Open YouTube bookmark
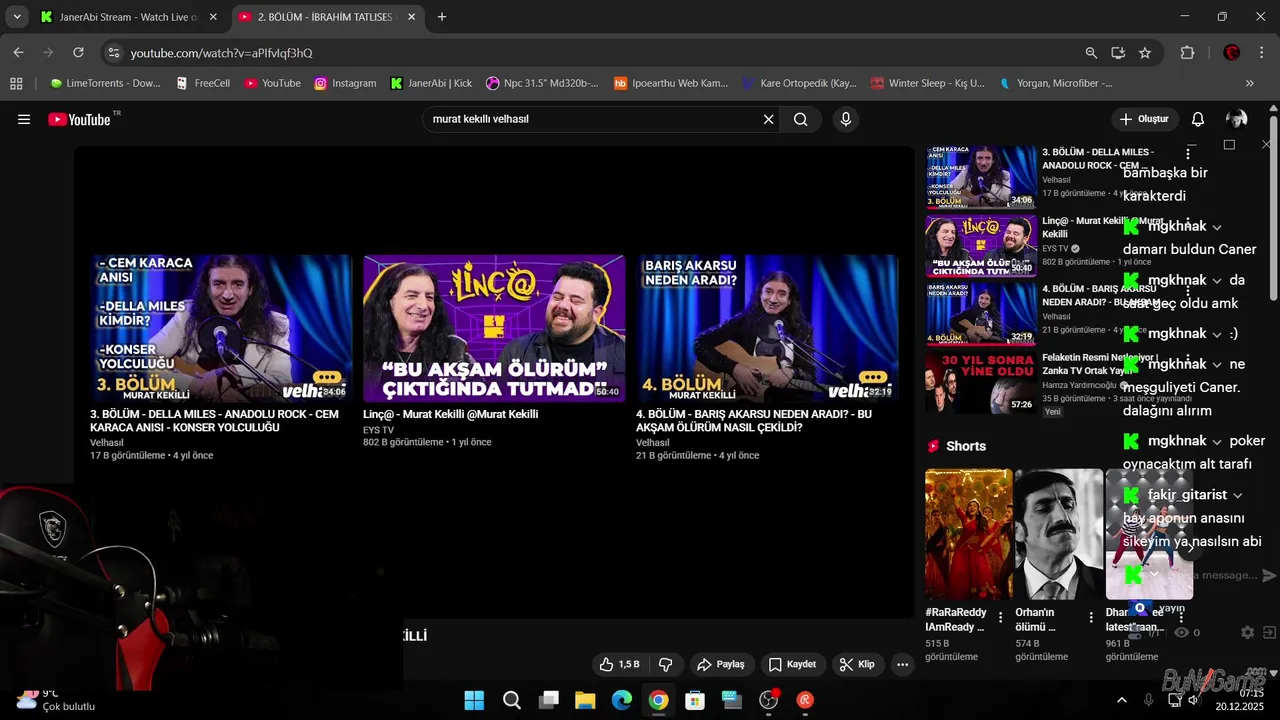The height and width of the screenshot is (720, 1280). click(x=272, y=83)
